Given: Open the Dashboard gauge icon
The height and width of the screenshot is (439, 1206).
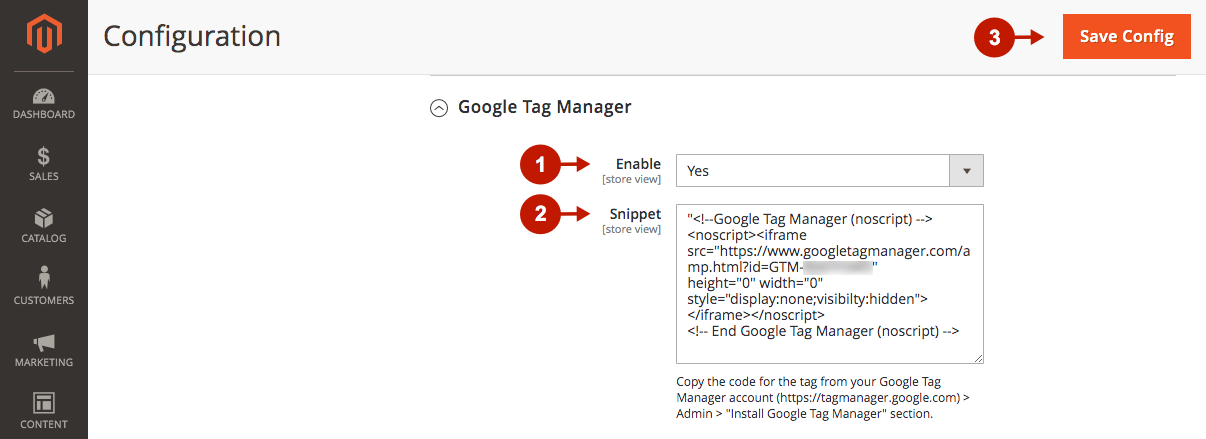Looking at the screenshot, I should [x=43, y=97].
